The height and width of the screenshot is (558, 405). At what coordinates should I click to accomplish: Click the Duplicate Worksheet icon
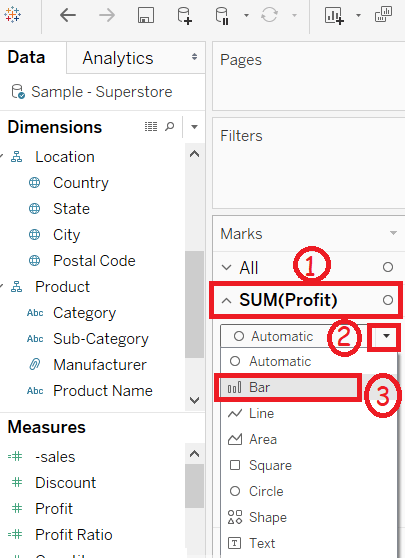click(383, 15)
